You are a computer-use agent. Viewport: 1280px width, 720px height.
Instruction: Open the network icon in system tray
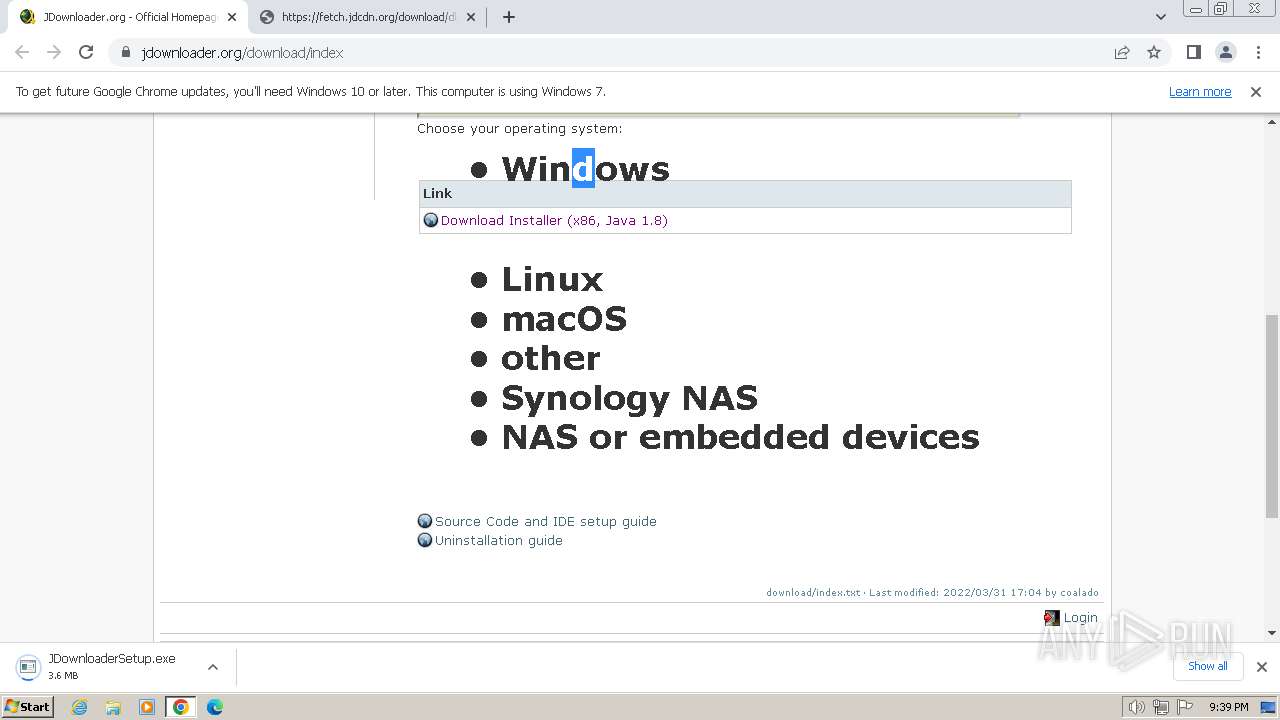[x=1160, y=707]
